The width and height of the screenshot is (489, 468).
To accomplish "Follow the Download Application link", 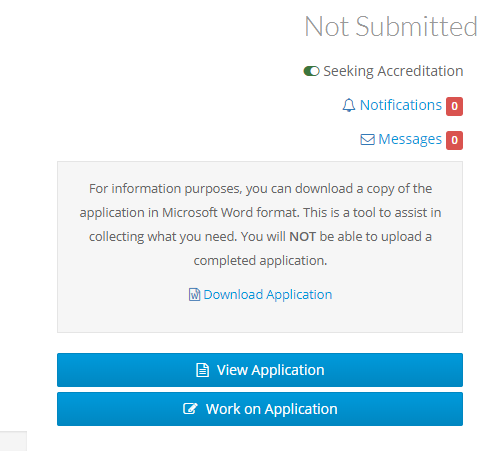I will pos(268,294).
